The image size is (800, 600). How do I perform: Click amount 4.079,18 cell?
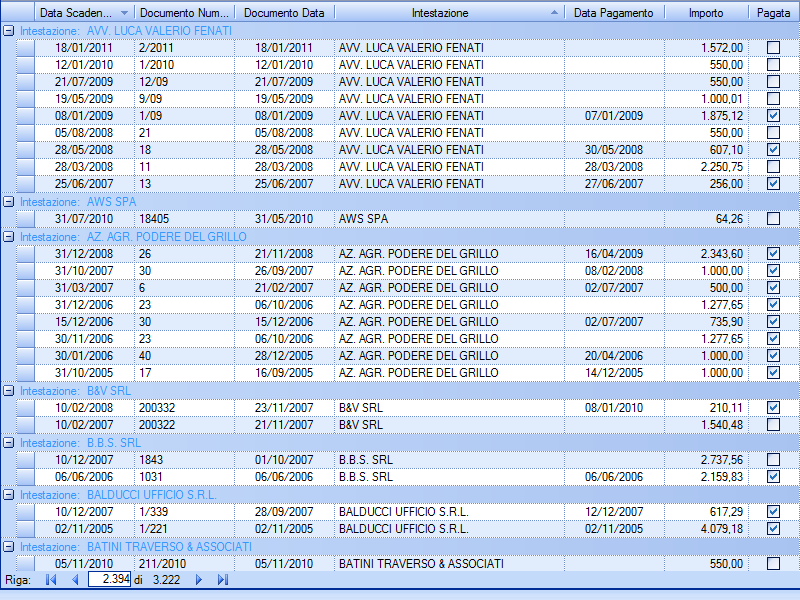(x=706, y=529)
